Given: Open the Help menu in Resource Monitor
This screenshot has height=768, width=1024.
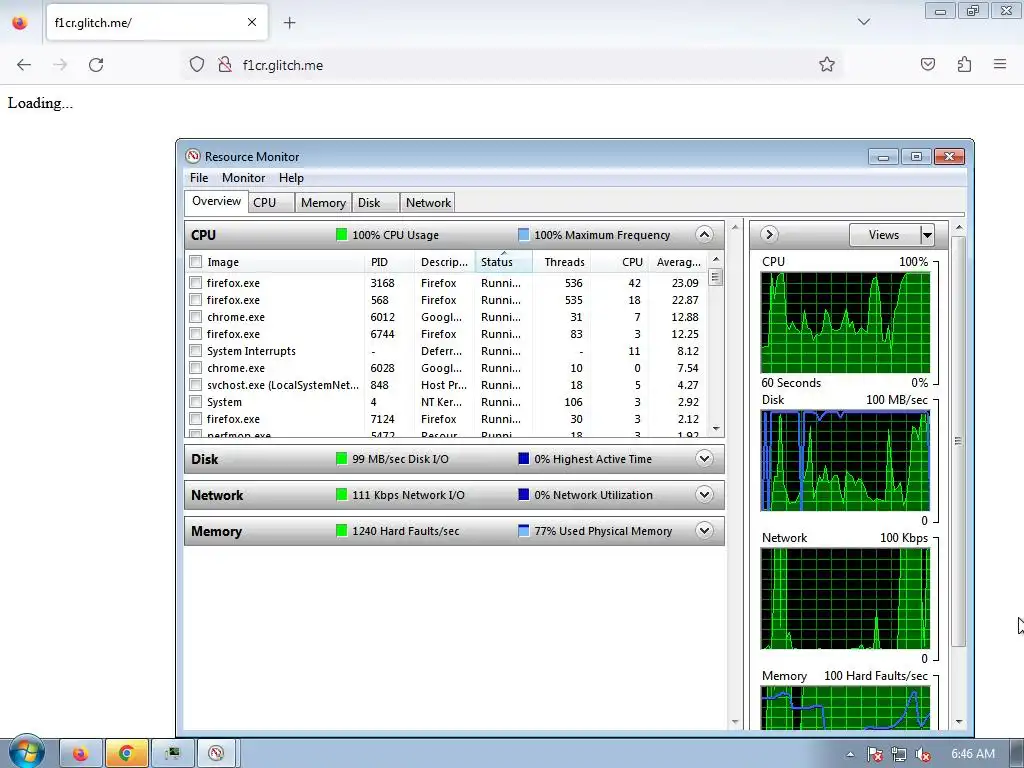Looking at the screenshot, I should [x=291, y=178].
